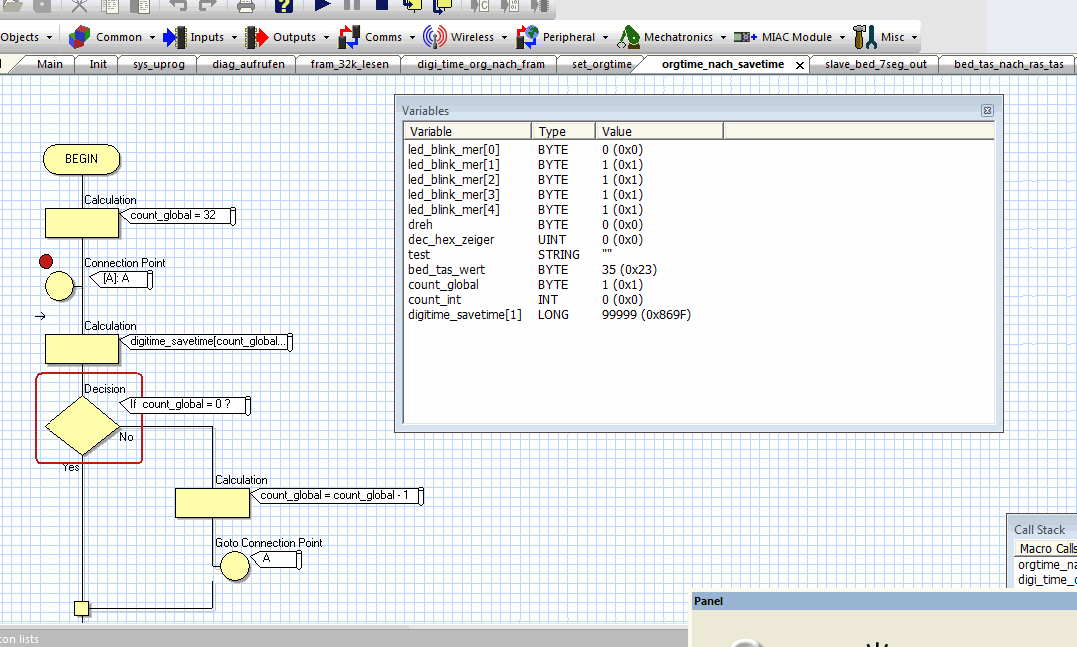Open the bed_tas_nach_ras_tas tab
Viewport: 1077px width, 647px height.
coord(1008,64)
